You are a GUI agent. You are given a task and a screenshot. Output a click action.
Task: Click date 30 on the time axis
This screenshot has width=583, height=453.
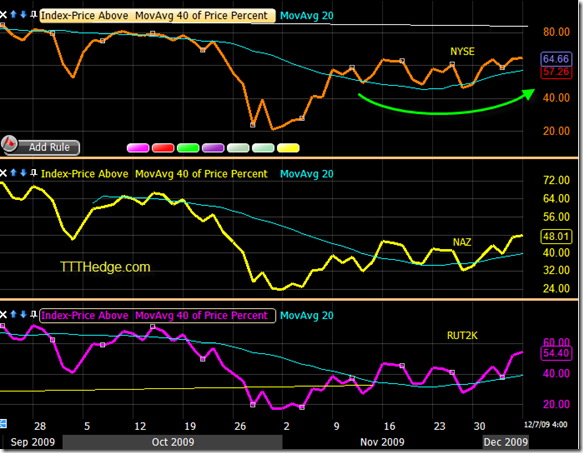pos(479,426)
